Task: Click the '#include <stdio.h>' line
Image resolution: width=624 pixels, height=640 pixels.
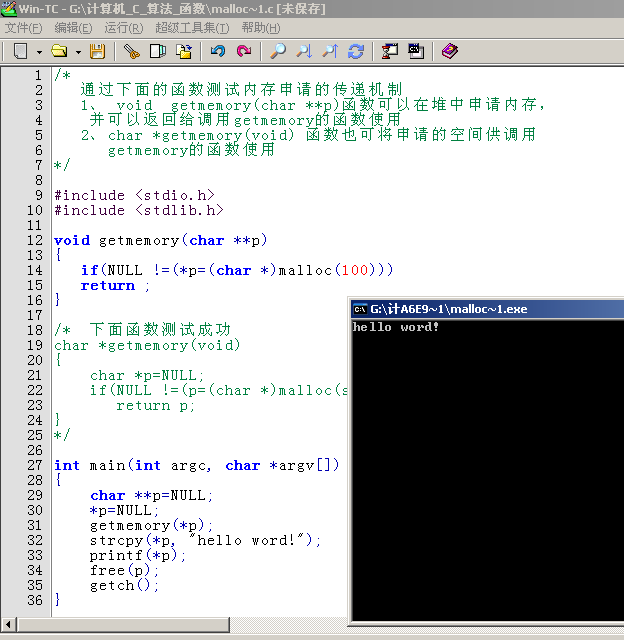Action: coord(134,195)
